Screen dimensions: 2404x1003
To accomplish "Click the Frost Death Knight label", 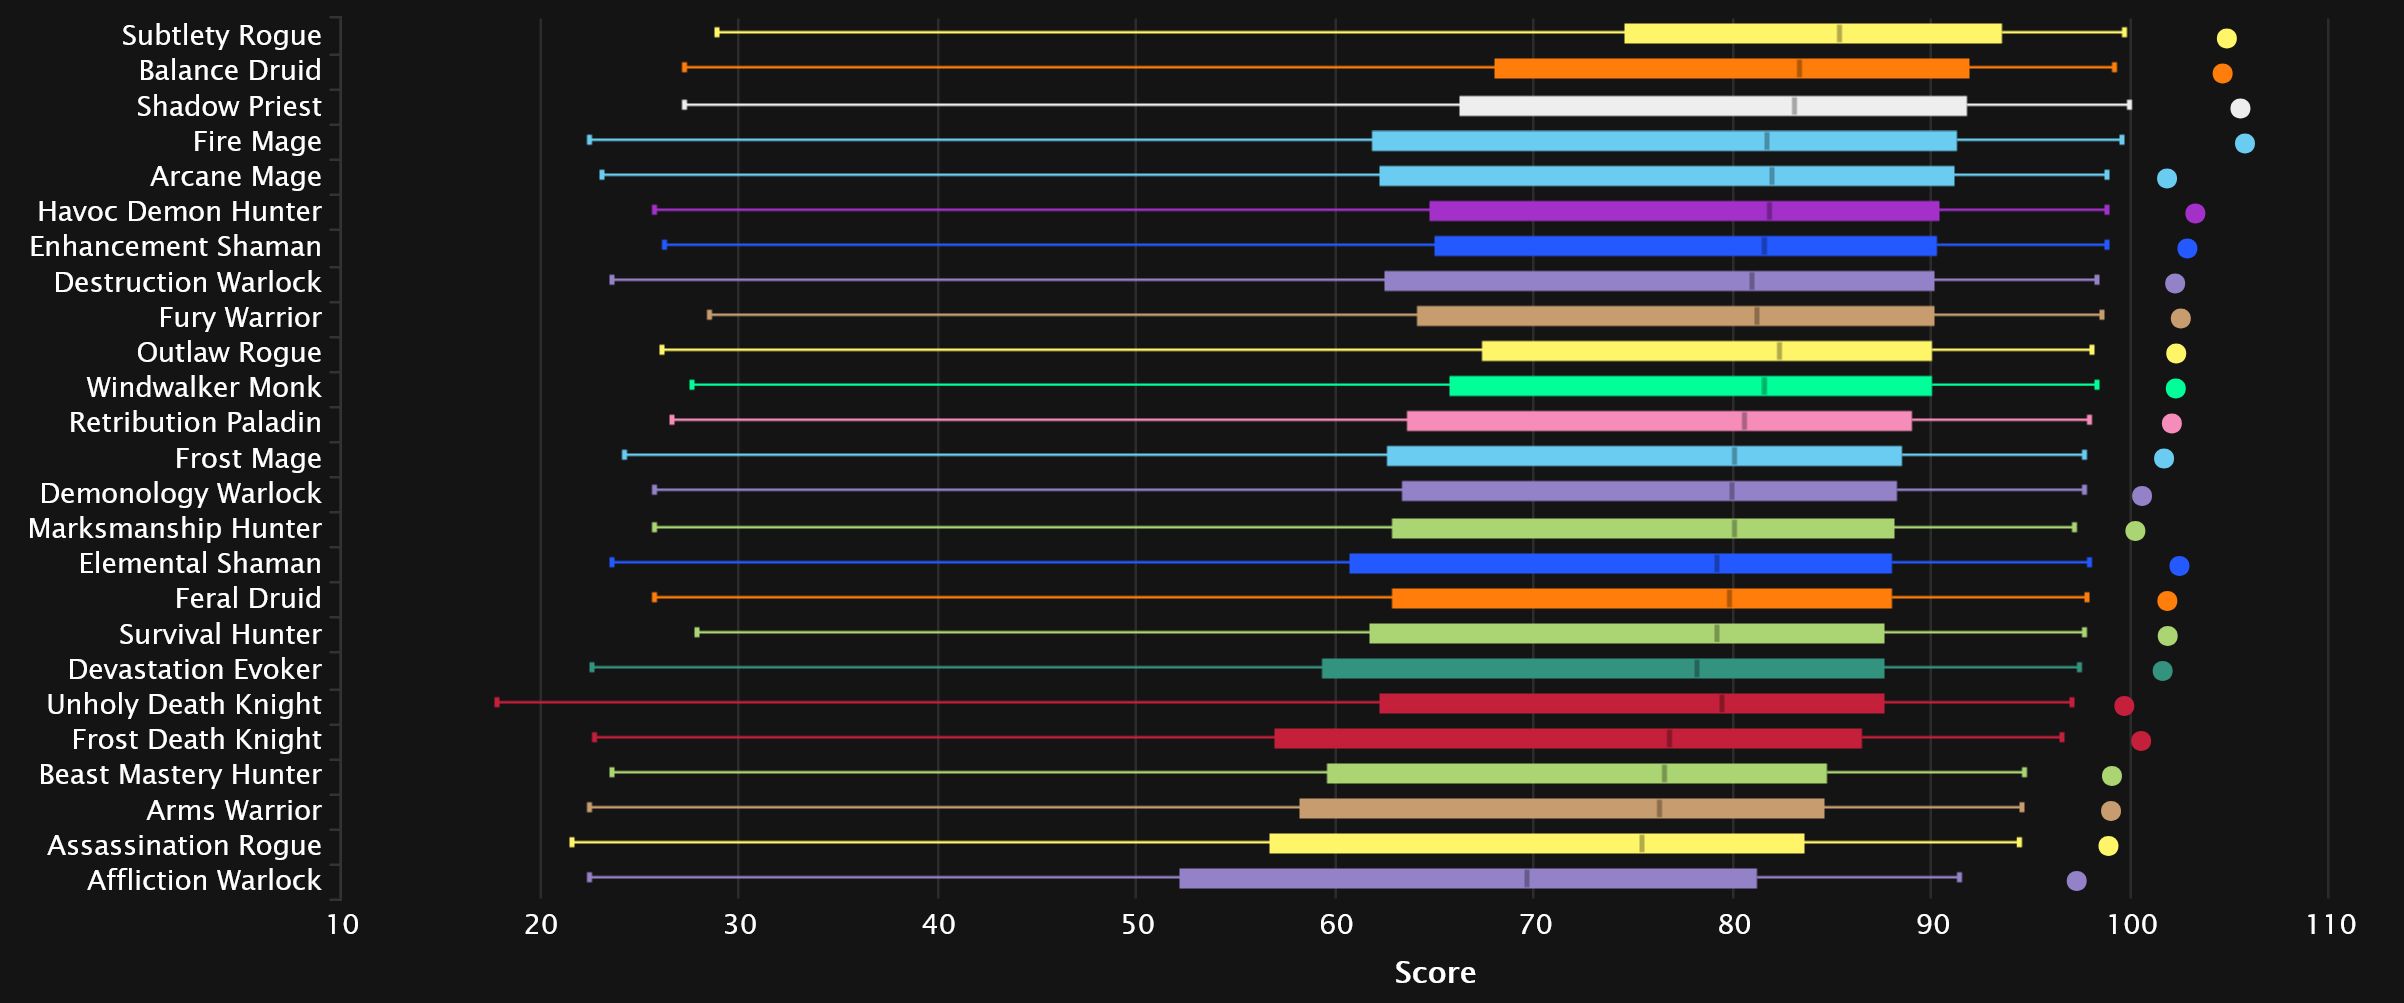I will tap(197, 739).
